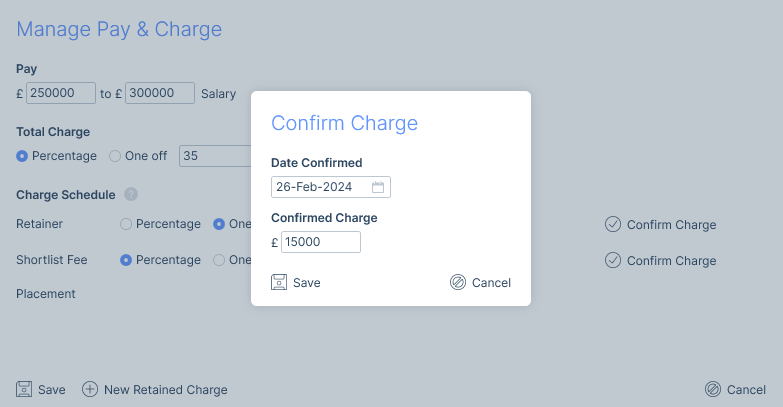Click the Save text in the dialog
The height and width of the screenshot is (407, 783).
click(306, 283)
